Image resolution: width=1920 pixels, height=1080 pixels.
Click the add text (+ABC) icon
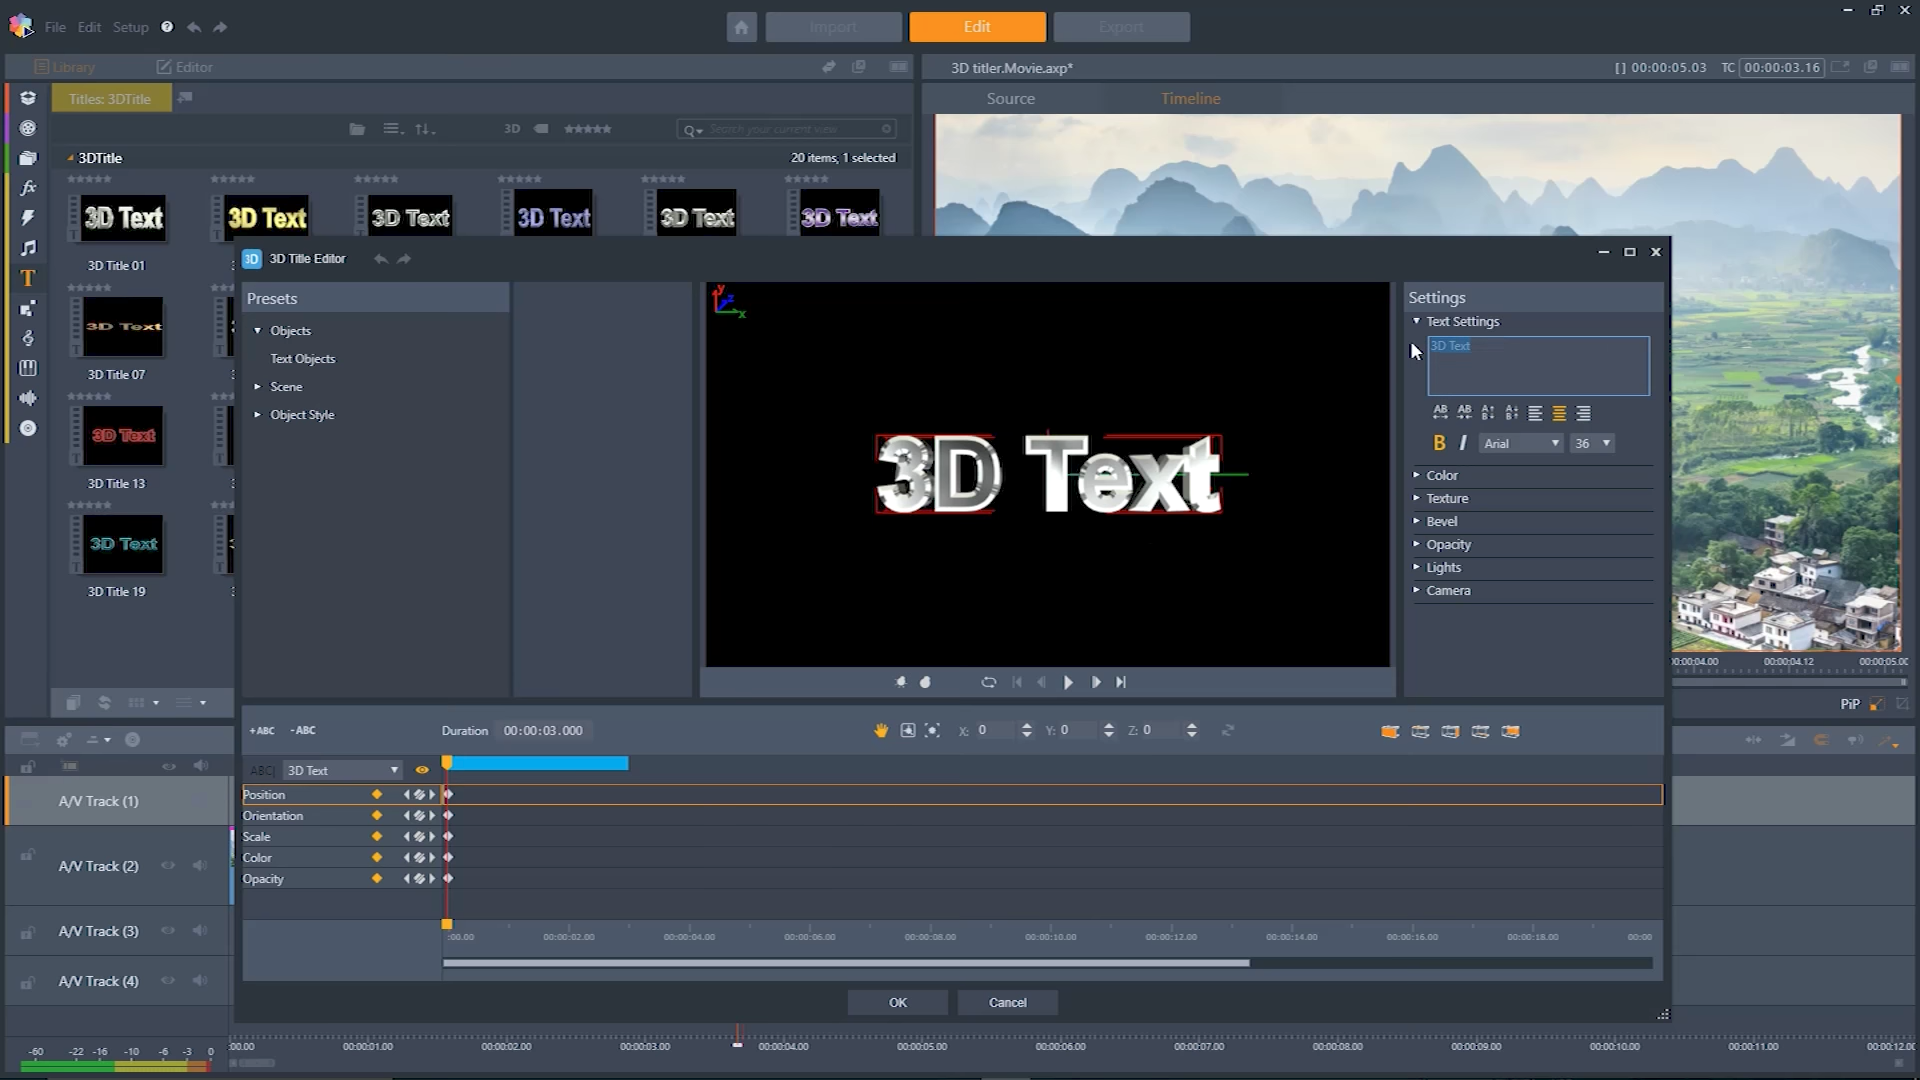click(x=262, y=731)
